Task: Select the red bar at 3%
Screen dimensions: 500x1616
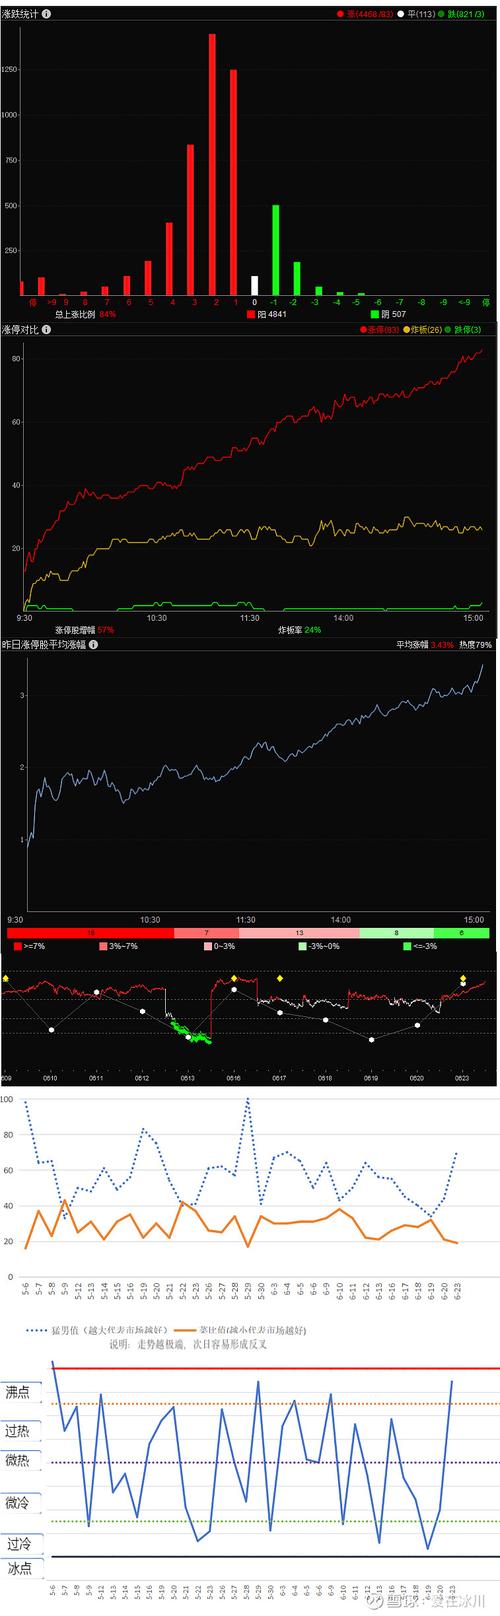Action: tap(190, 219)
